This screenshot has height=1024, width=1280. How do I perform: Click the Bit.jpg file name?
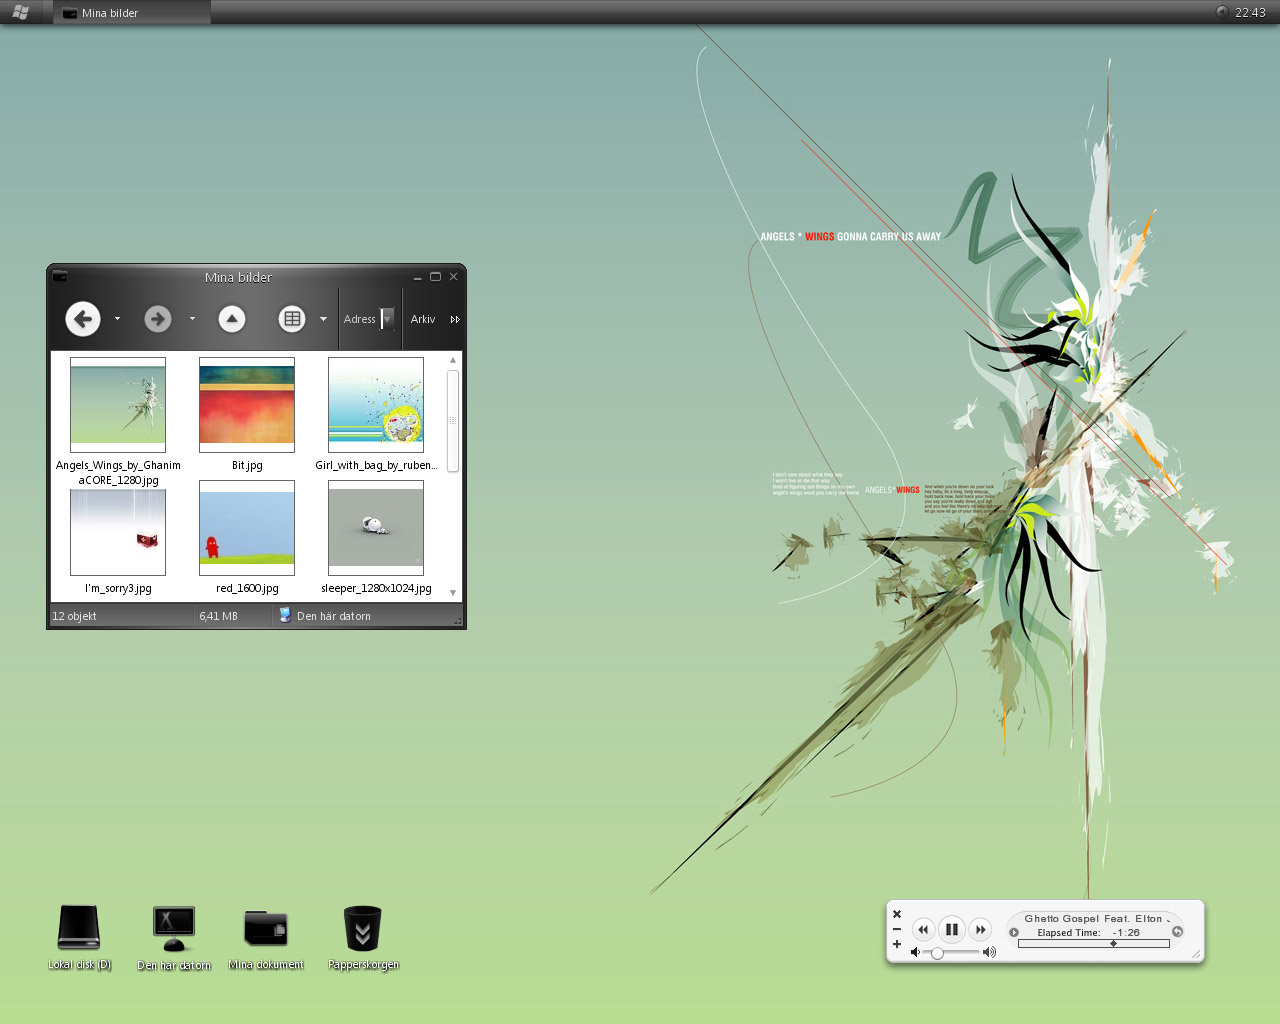247,465
